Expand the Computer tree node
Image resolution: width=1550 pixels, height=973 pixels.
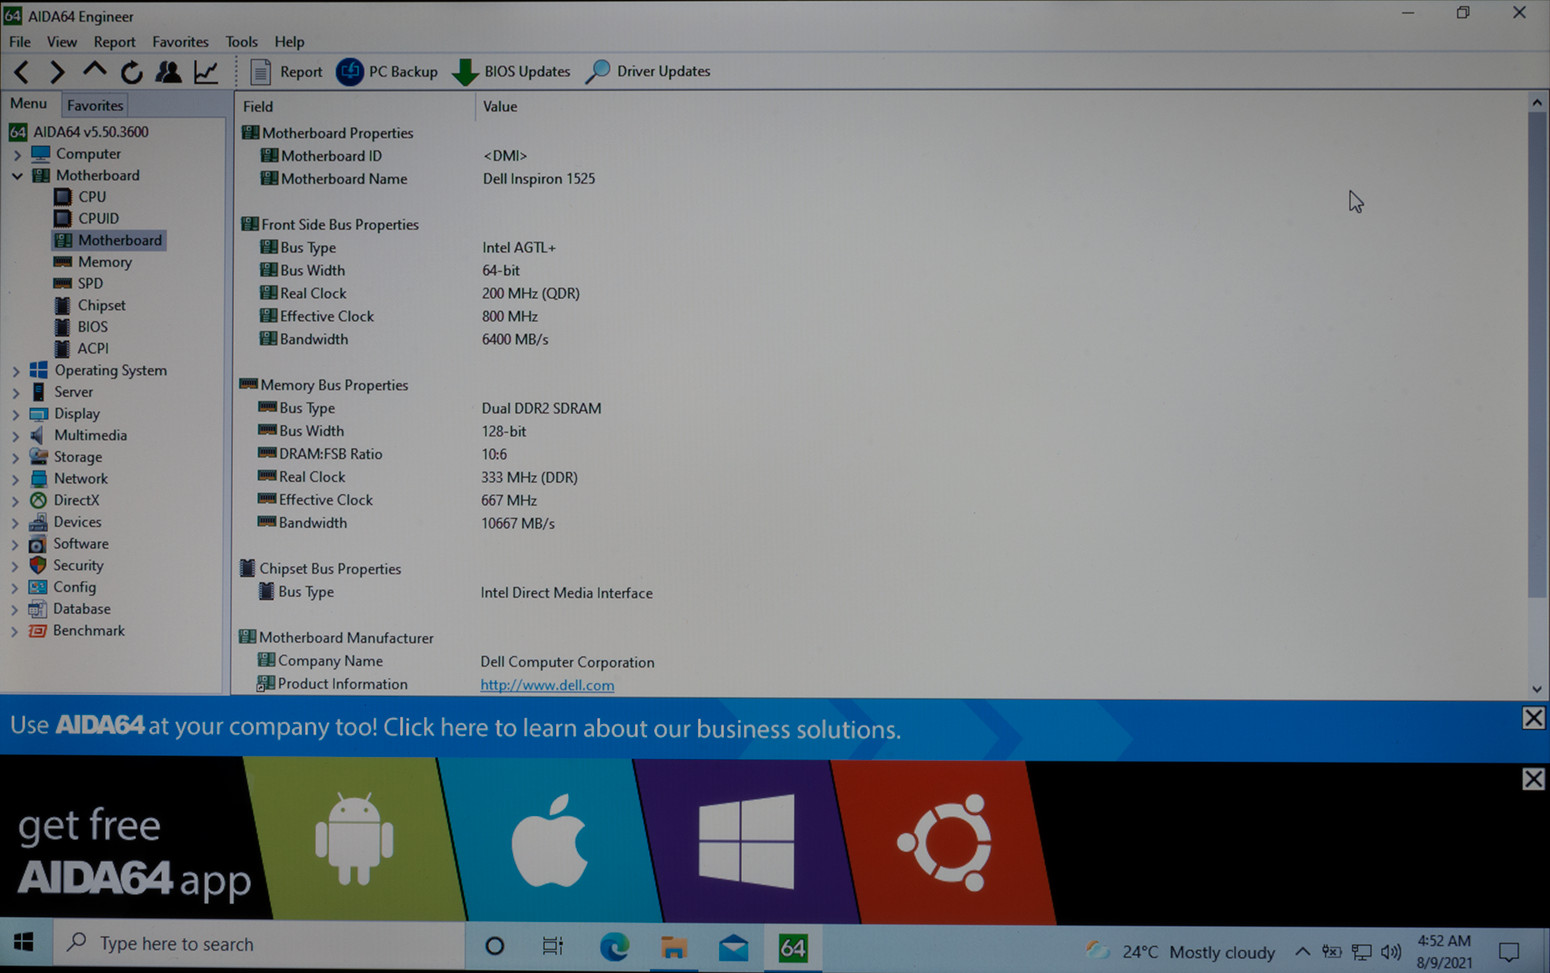tap(16, 155)
